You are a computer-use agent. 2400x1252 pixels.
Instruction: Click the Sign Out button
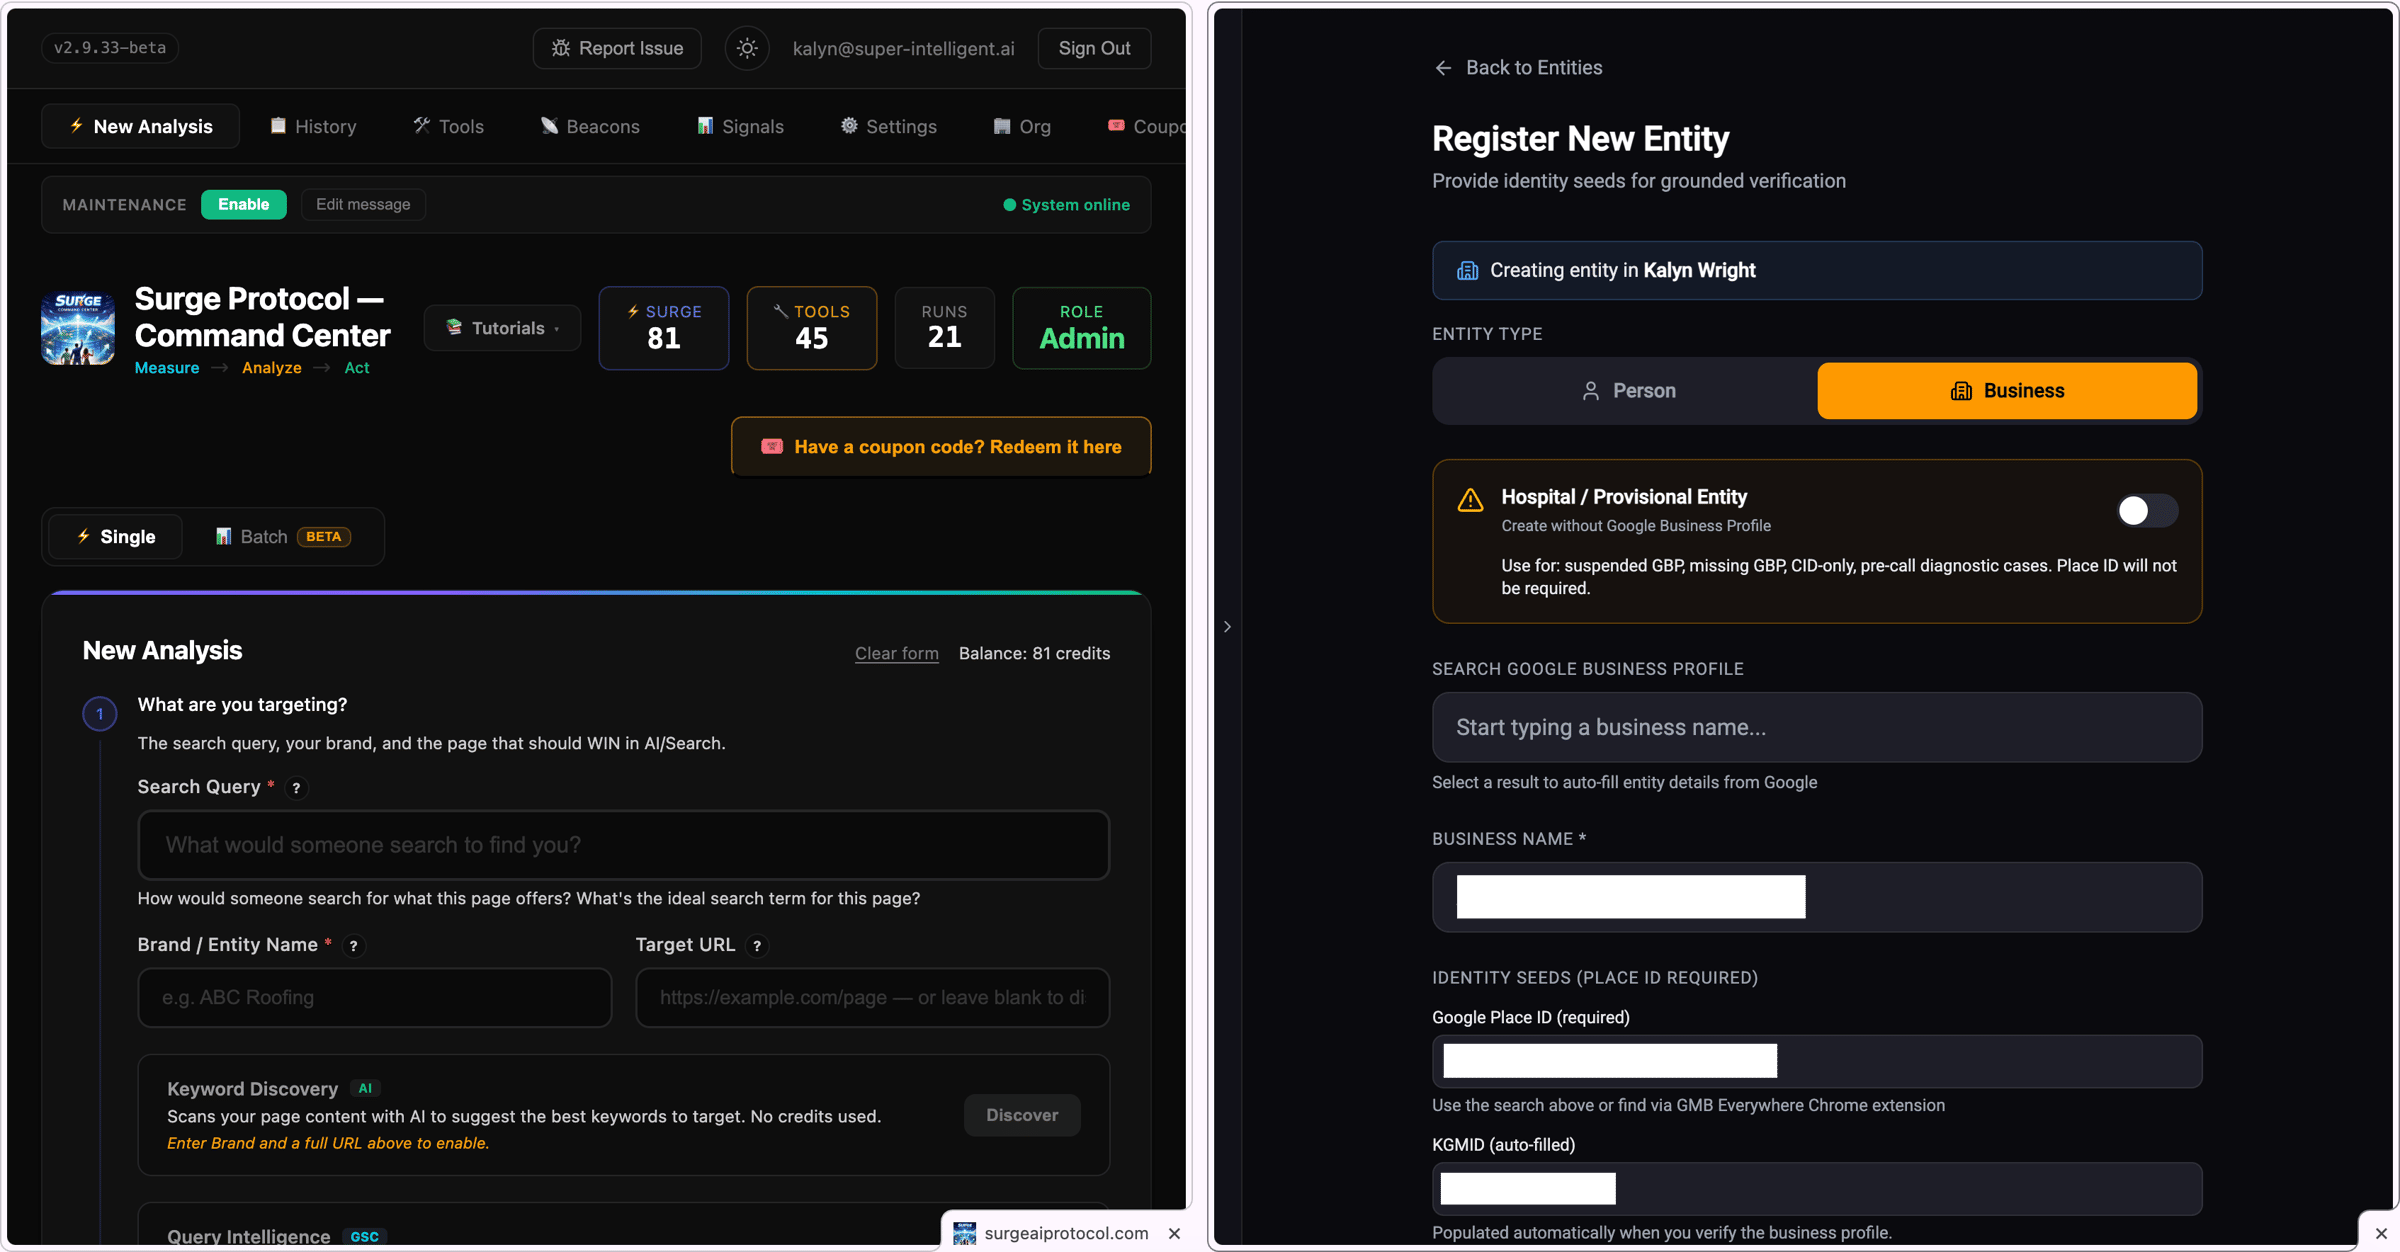point(1094,48)
